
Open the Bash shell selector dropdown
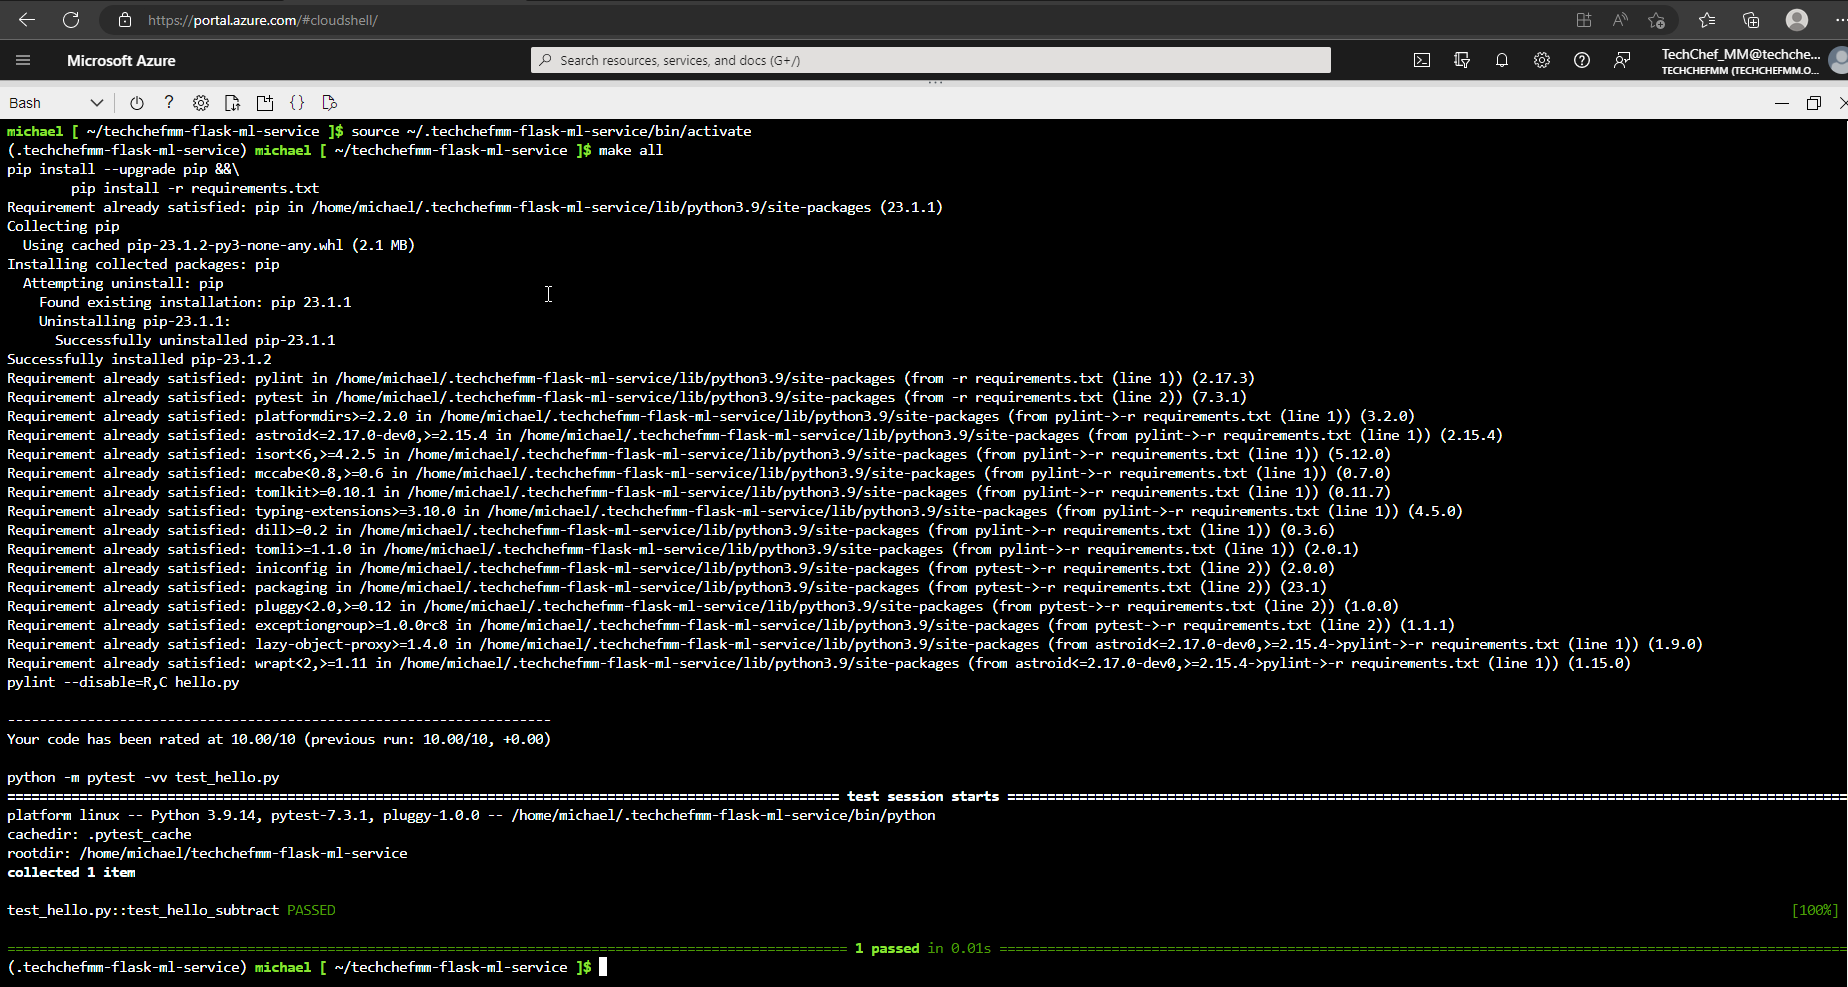(x=57, y=102)
